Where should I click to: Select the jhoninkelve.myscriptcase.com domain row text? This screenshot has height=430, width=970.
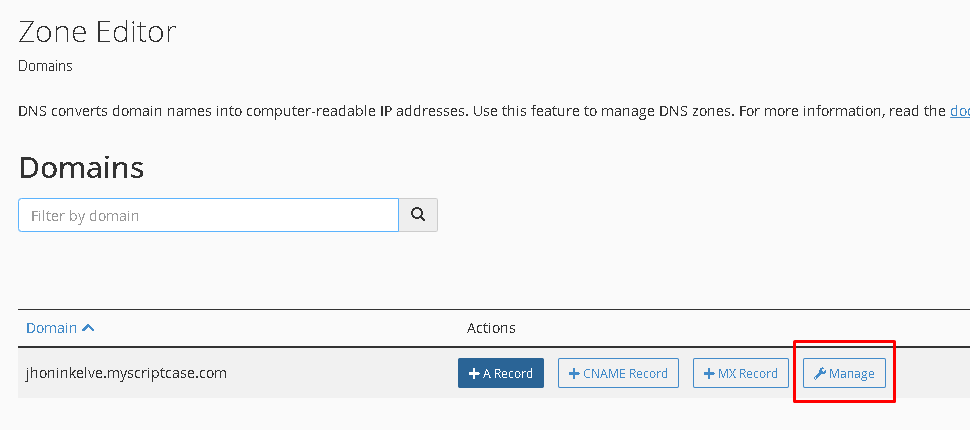[126, 373]
